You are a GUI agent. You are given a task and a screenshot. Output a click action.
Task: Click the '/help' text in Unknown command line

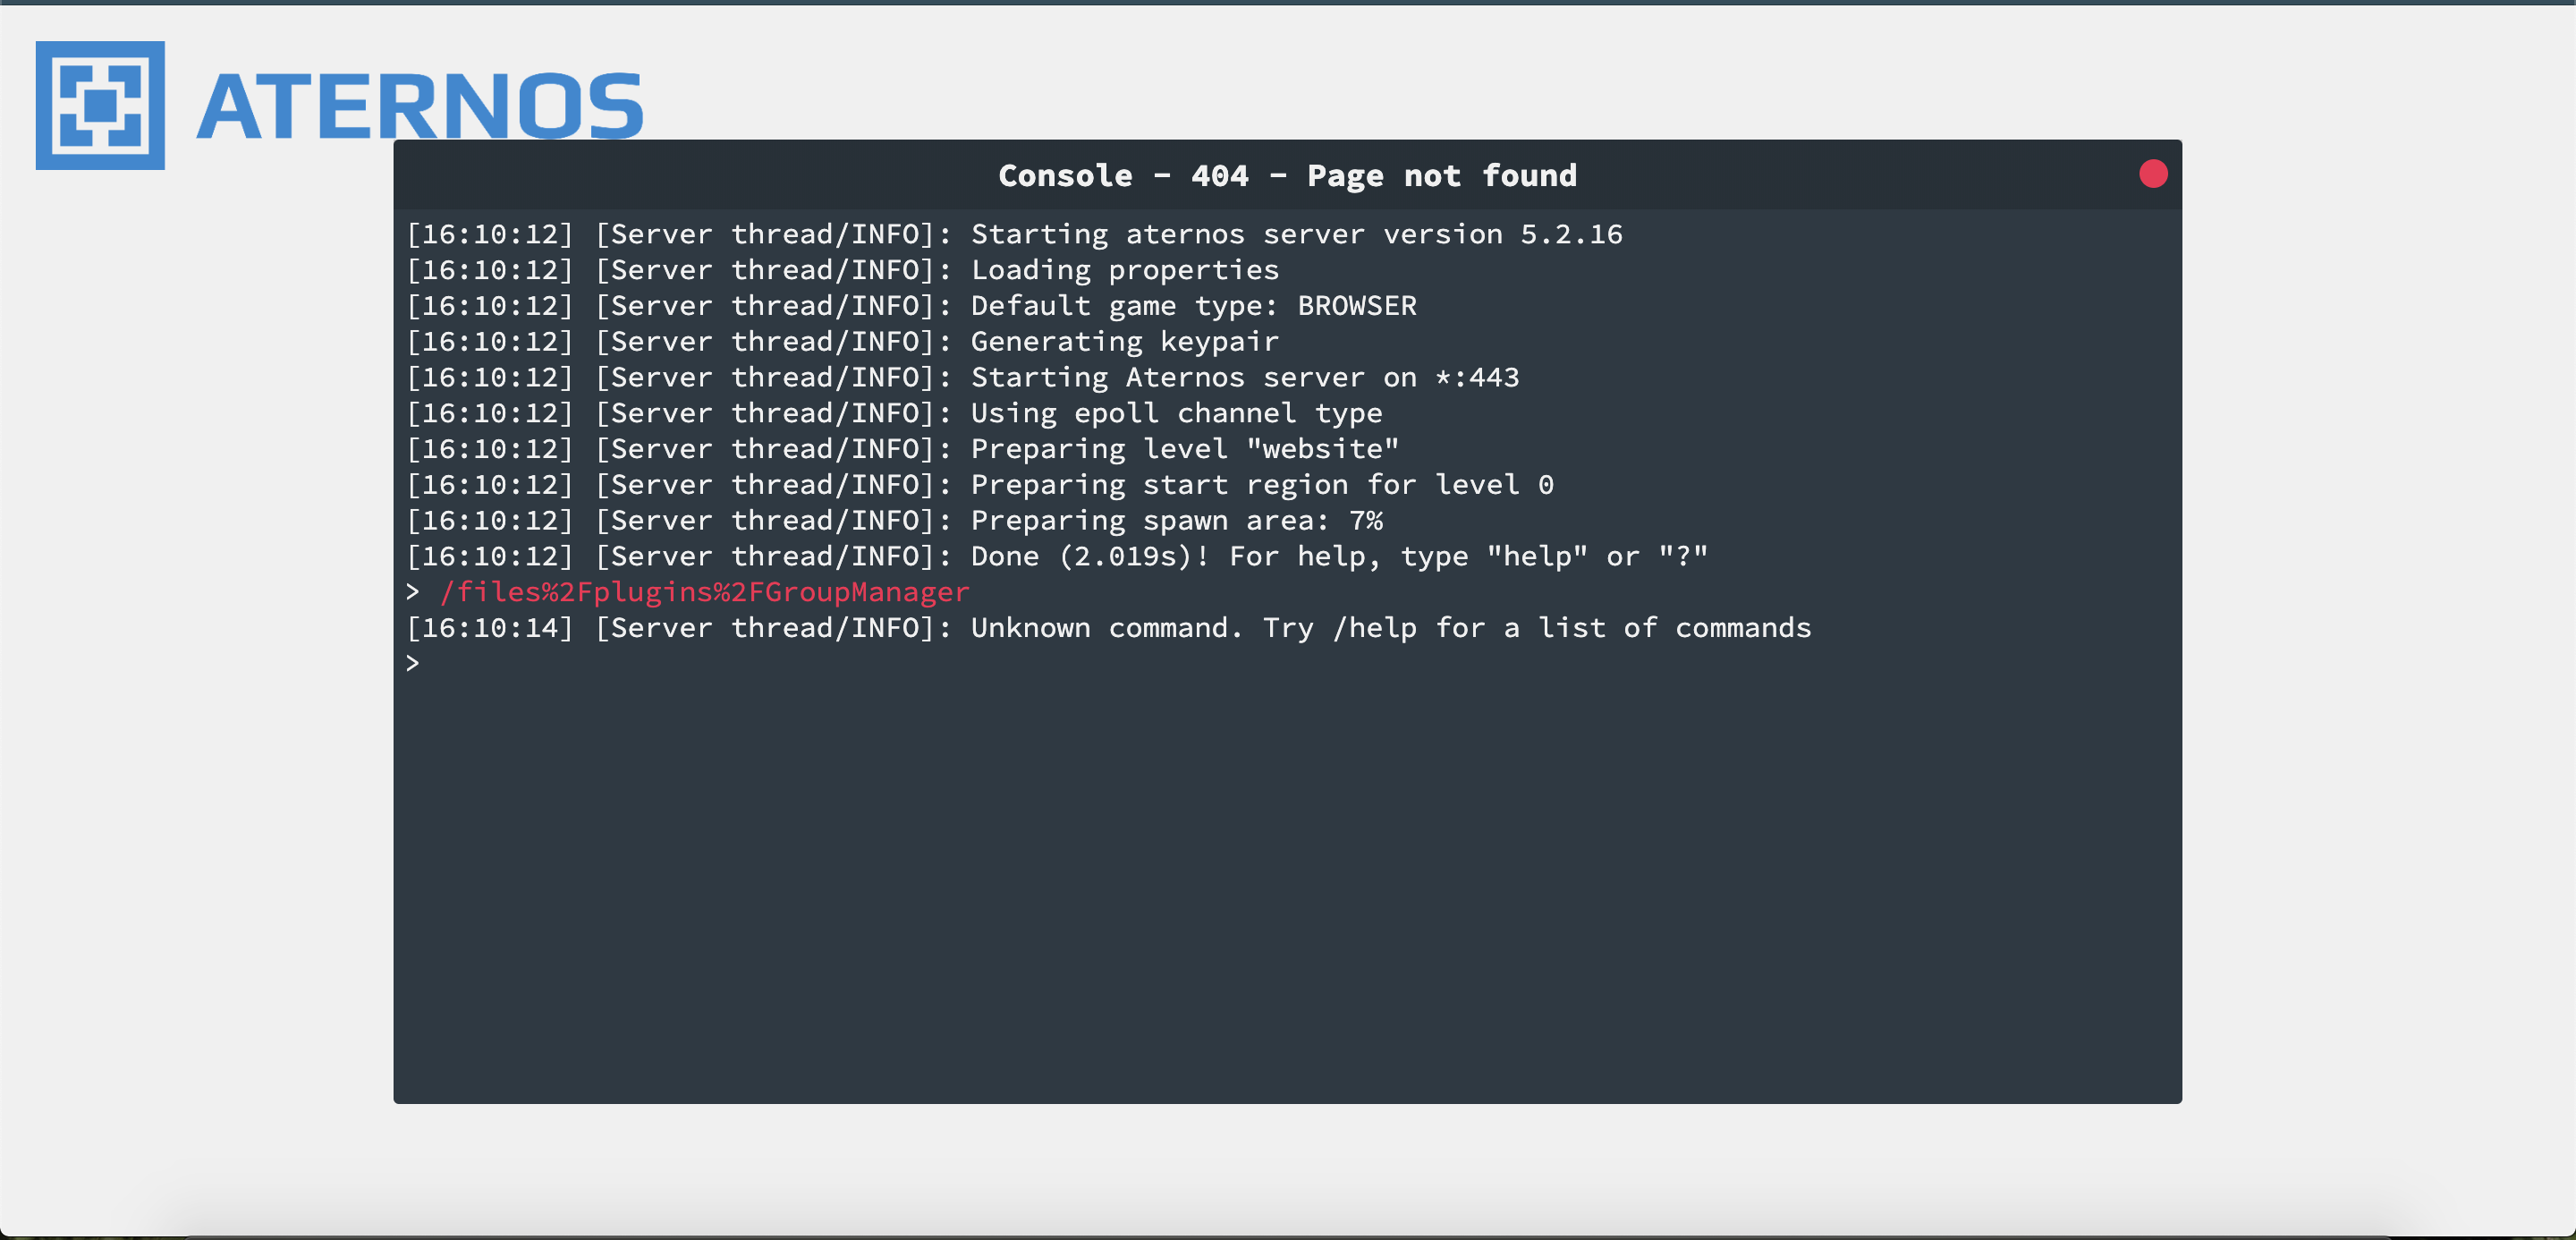pos(1374,628)
